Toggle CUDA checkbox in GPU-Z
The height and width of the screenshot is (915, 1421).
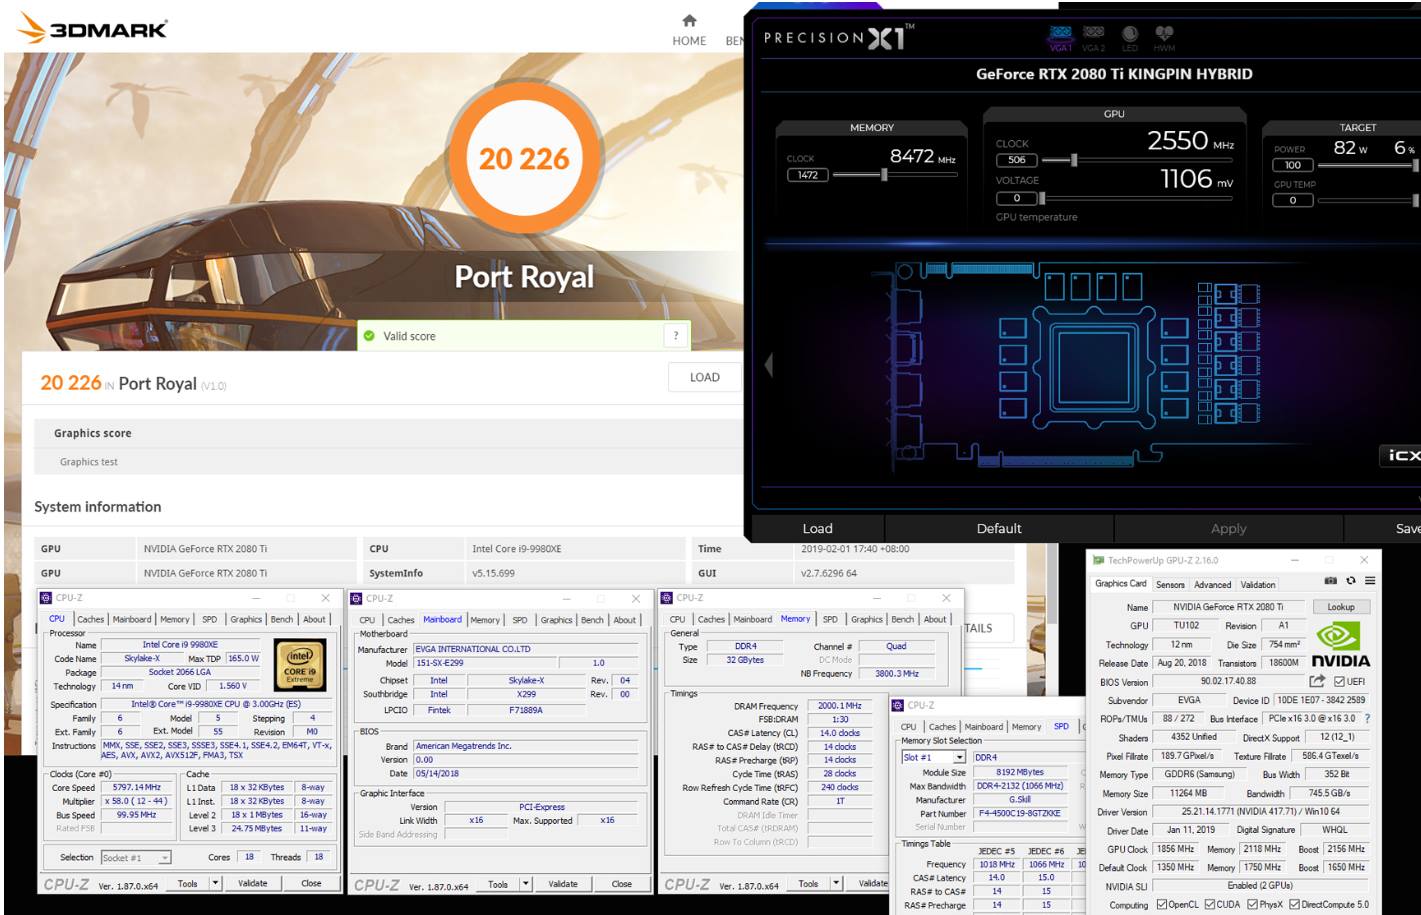pos(1210,905)
